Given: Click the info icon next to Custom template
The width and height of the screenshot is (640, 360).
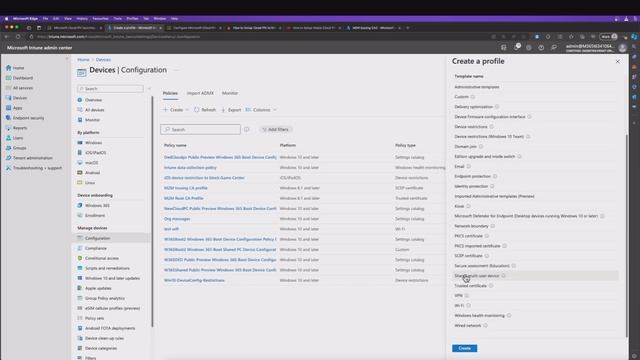Looking at the screenshot, I should click(x=473, y=97).
